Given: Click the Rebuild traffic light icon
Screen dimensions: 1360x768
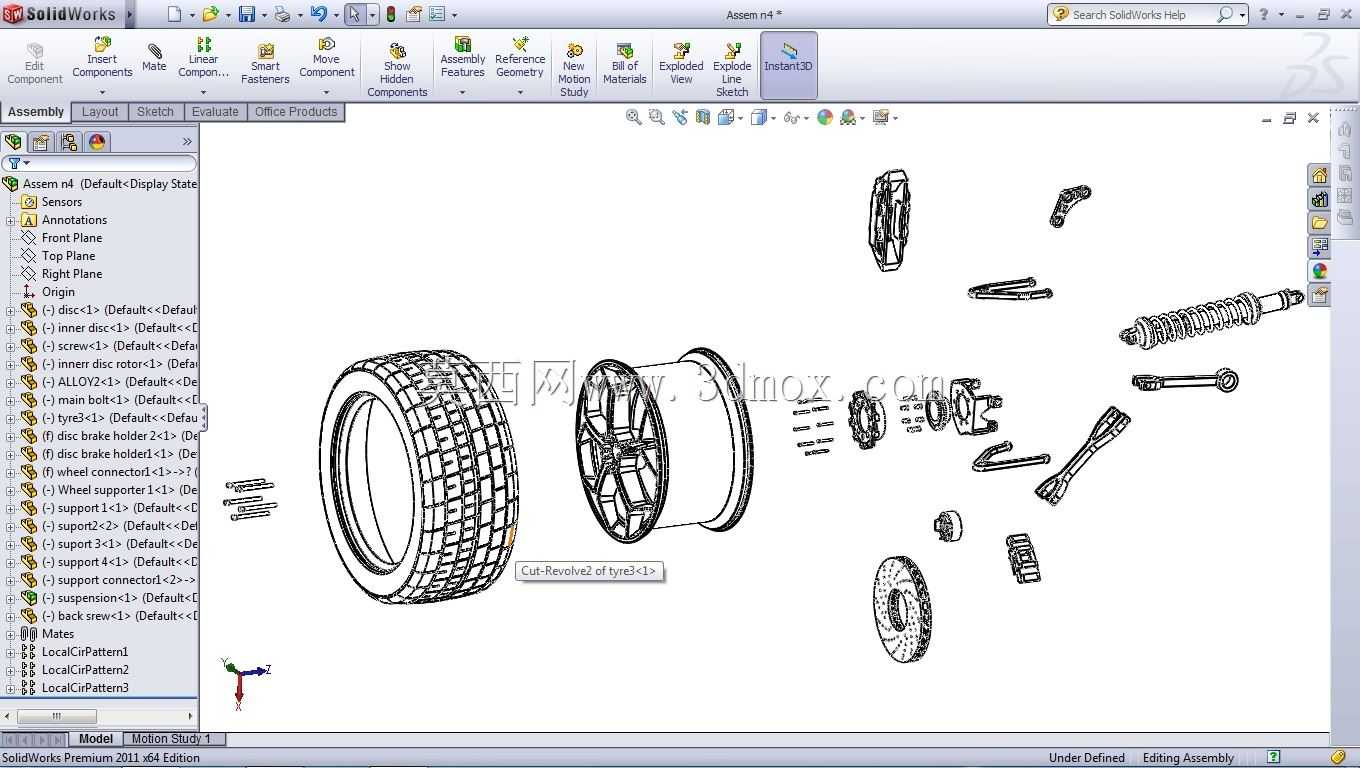Looking at the screenshot, I should [x=390, y=14].
